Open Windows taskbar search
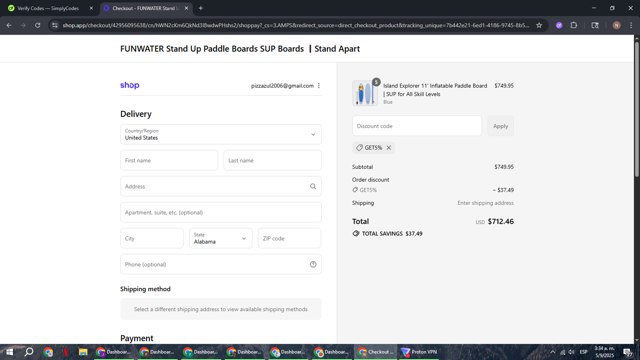Viewport: 640px width, 360px height. coord(29,352)
